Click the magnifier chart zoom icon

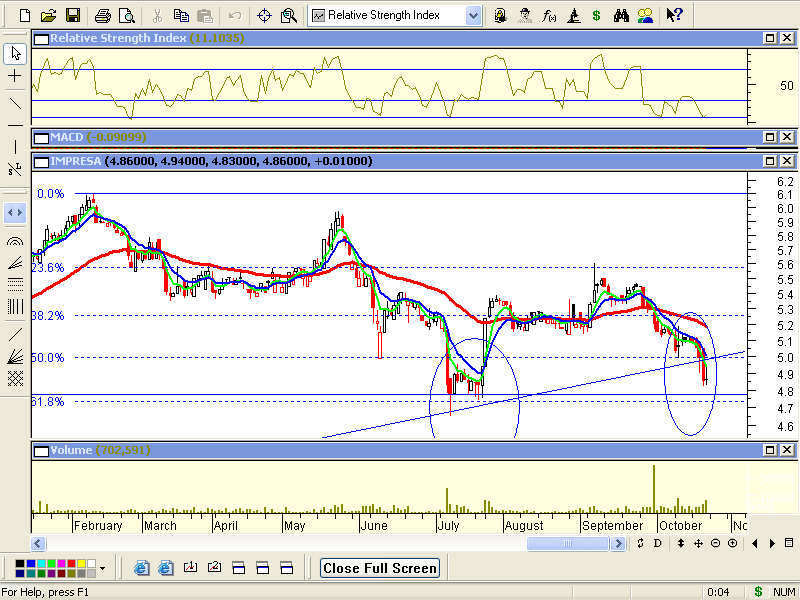(289, 16)
